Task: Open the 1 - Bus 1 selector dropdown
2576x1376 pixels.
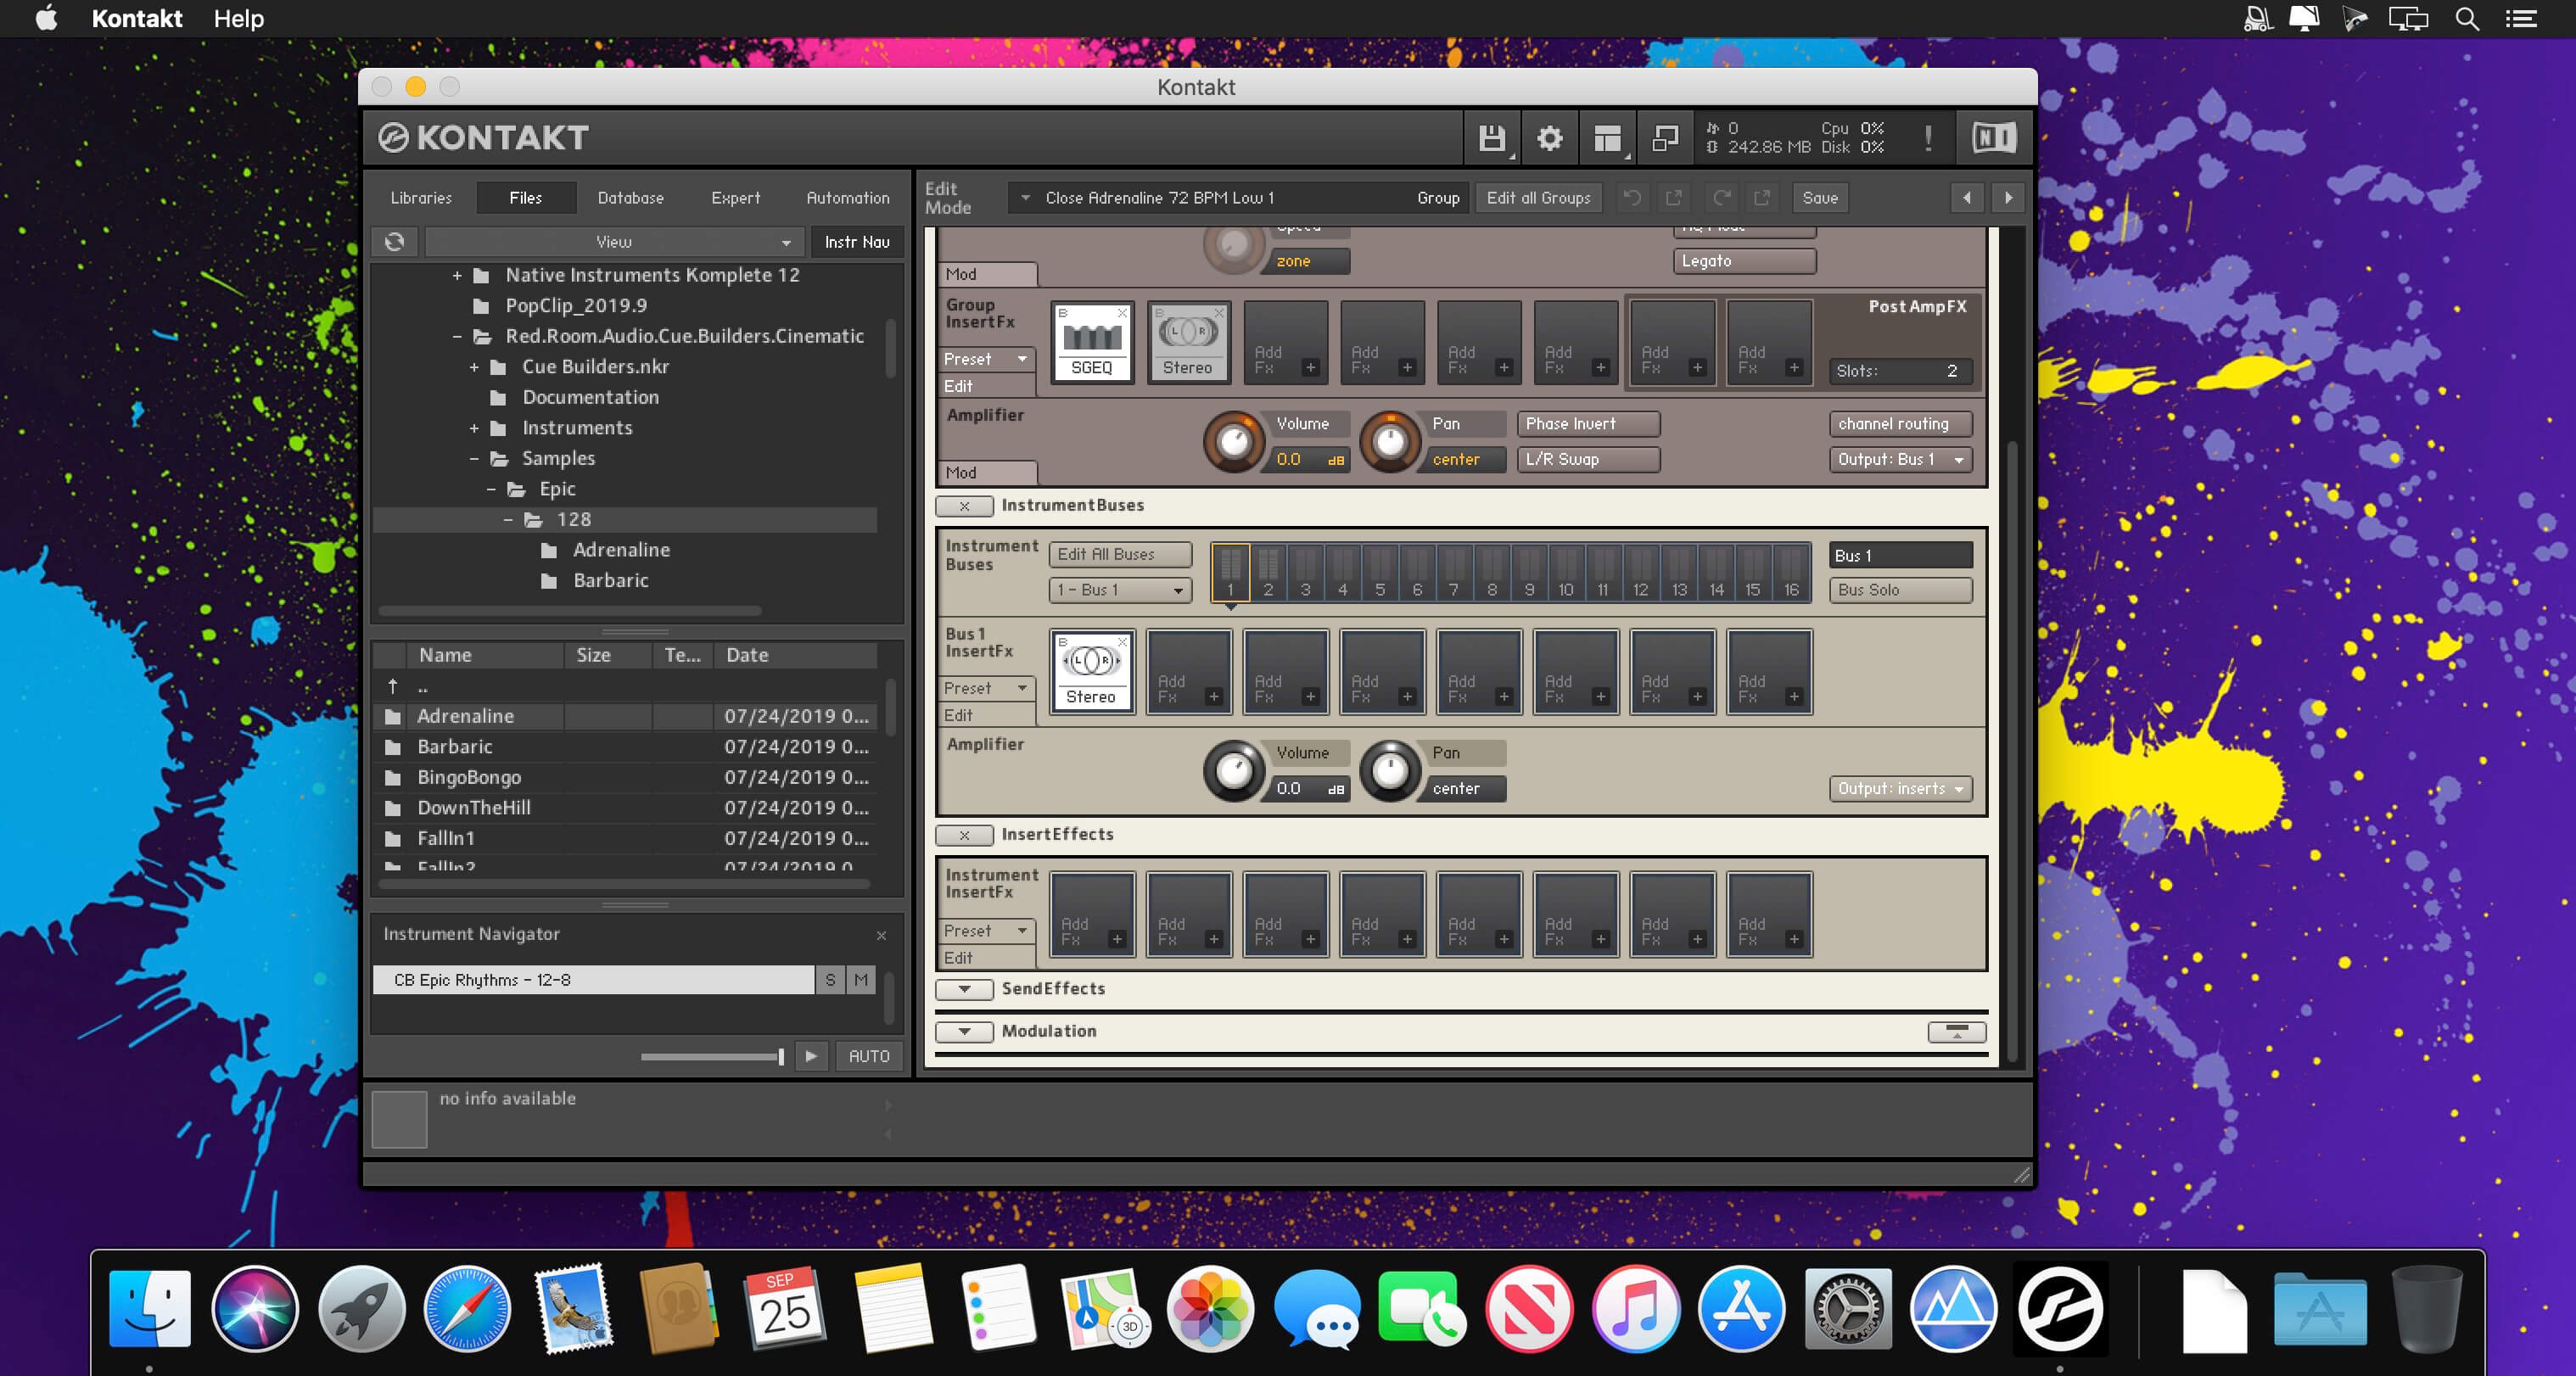Action: [x=1120, y=590]
